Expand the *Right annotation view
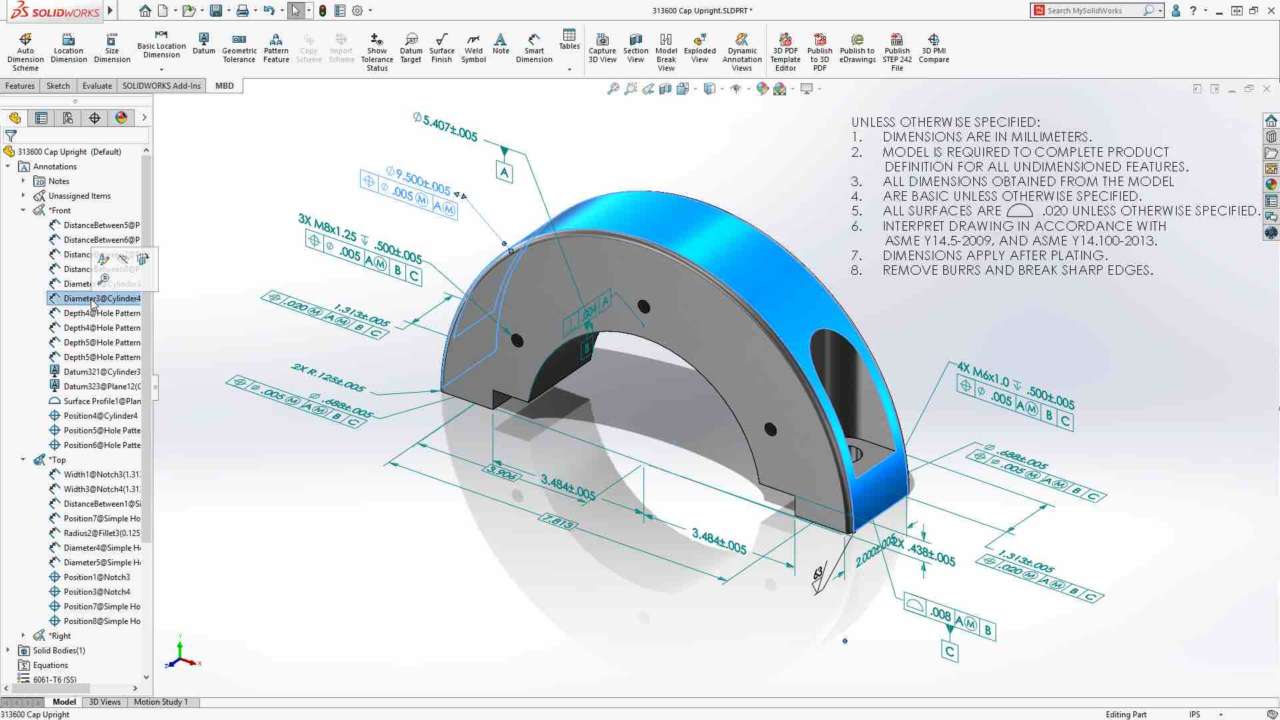Viewport: 1280px width, 720px height. click(x=23, y=636)
